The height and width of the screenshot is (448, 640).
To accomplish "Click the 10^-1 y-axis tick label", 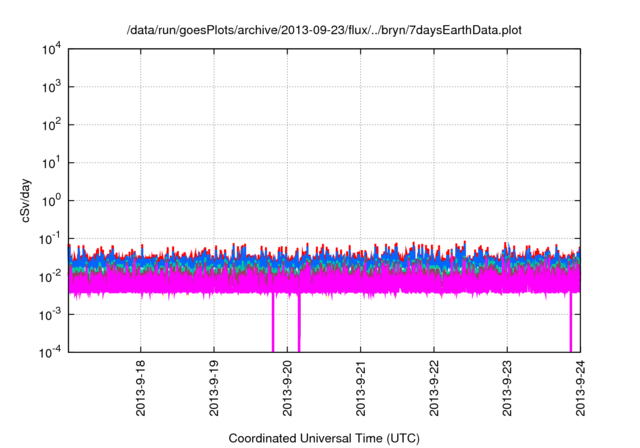I will pyautogui.click(x=50, y=238).
